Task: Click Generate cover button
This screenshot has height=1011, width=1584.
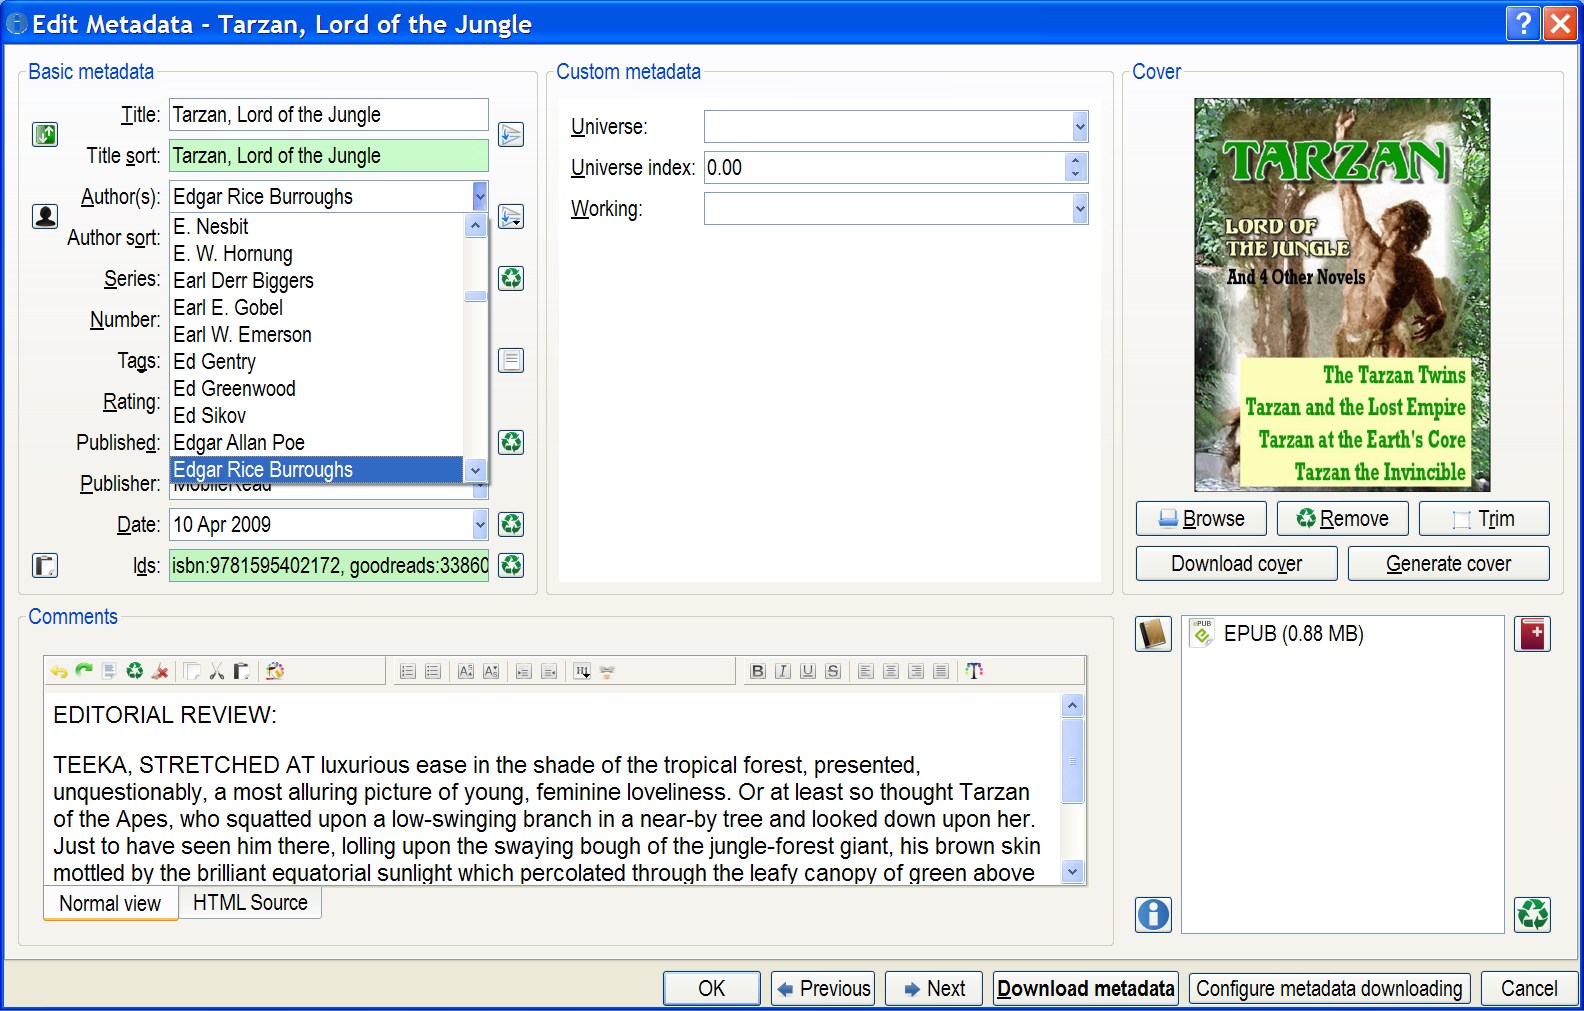Action: [1448, 564]
